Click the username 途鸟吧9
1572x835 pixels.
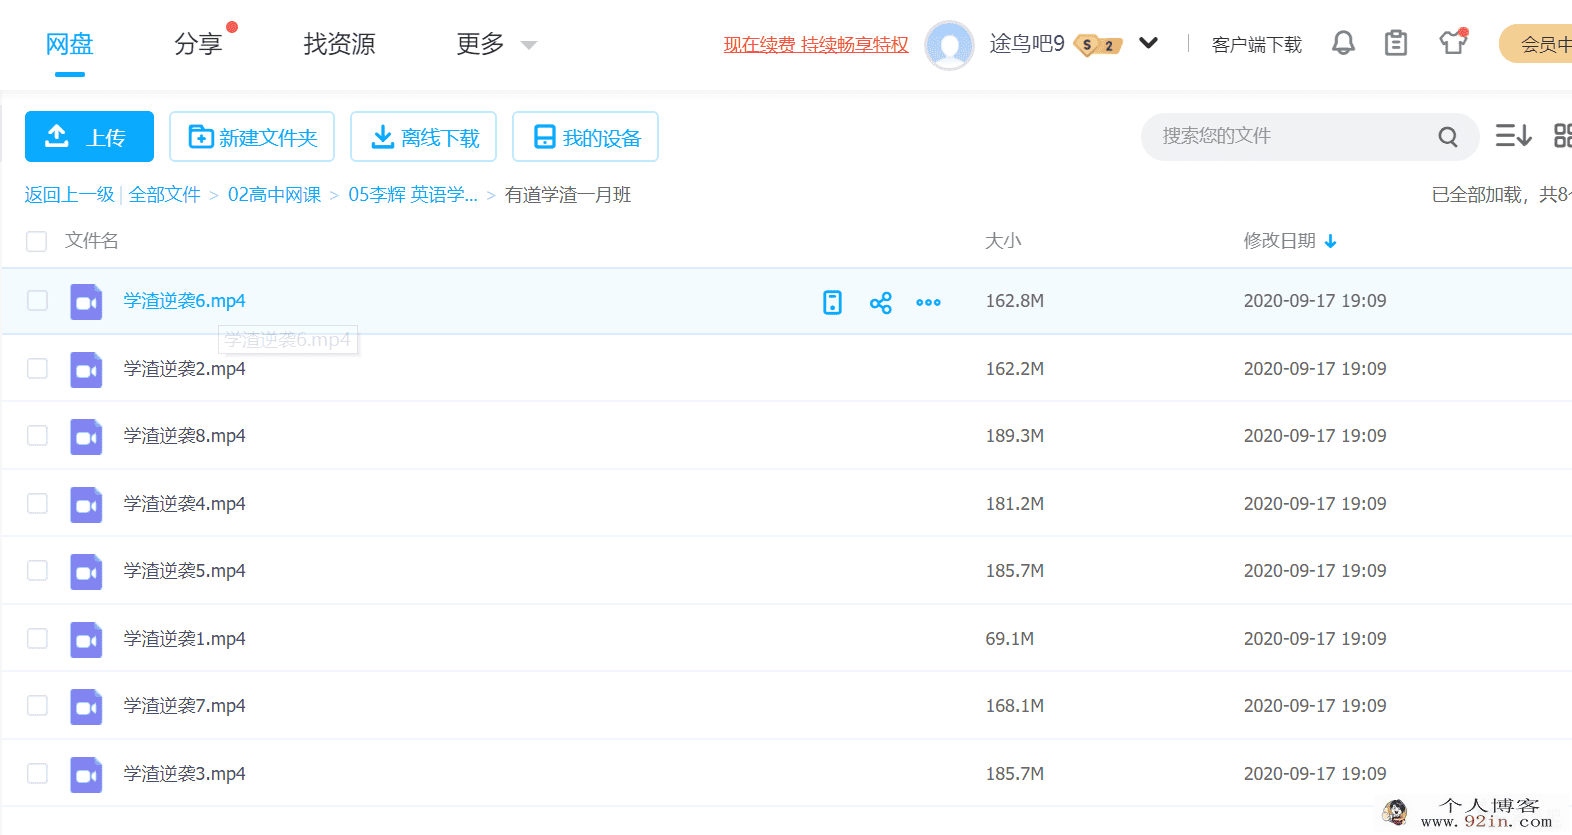[x=1027, y=44]
